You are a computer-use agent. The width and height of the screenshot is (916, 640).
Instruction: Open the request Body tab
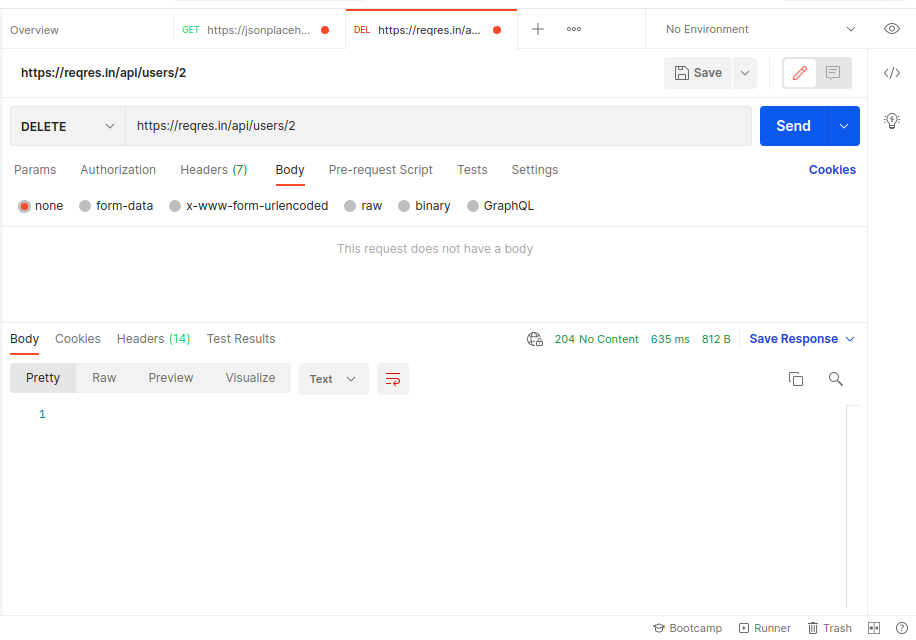290,170
